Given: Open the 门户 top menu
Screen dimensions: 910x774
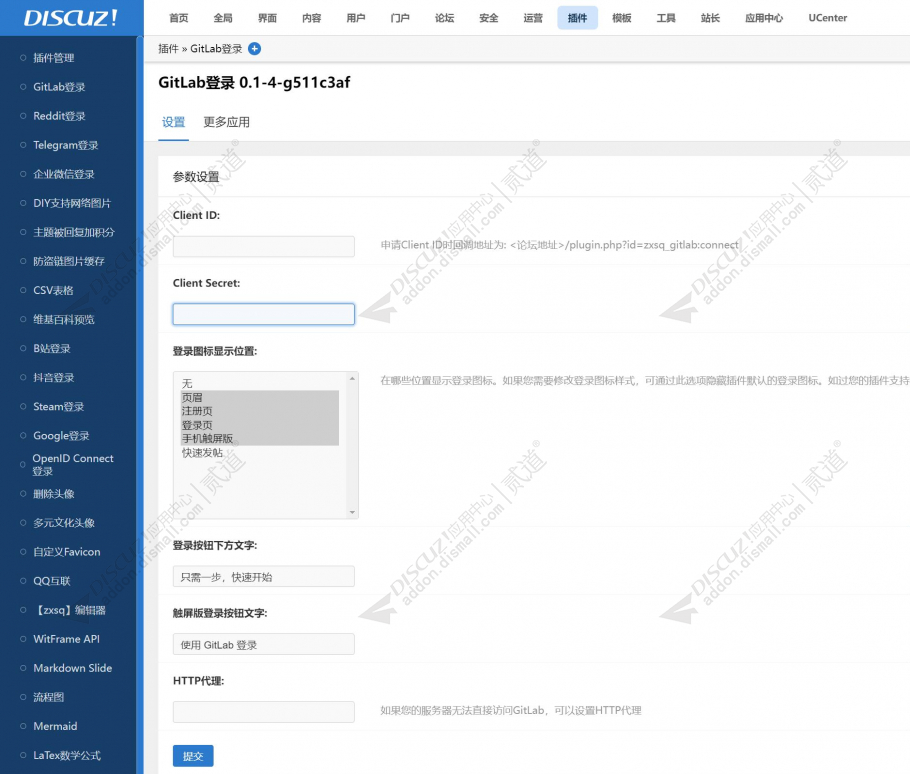Looking at the screenshot, I should click(400, 18).
